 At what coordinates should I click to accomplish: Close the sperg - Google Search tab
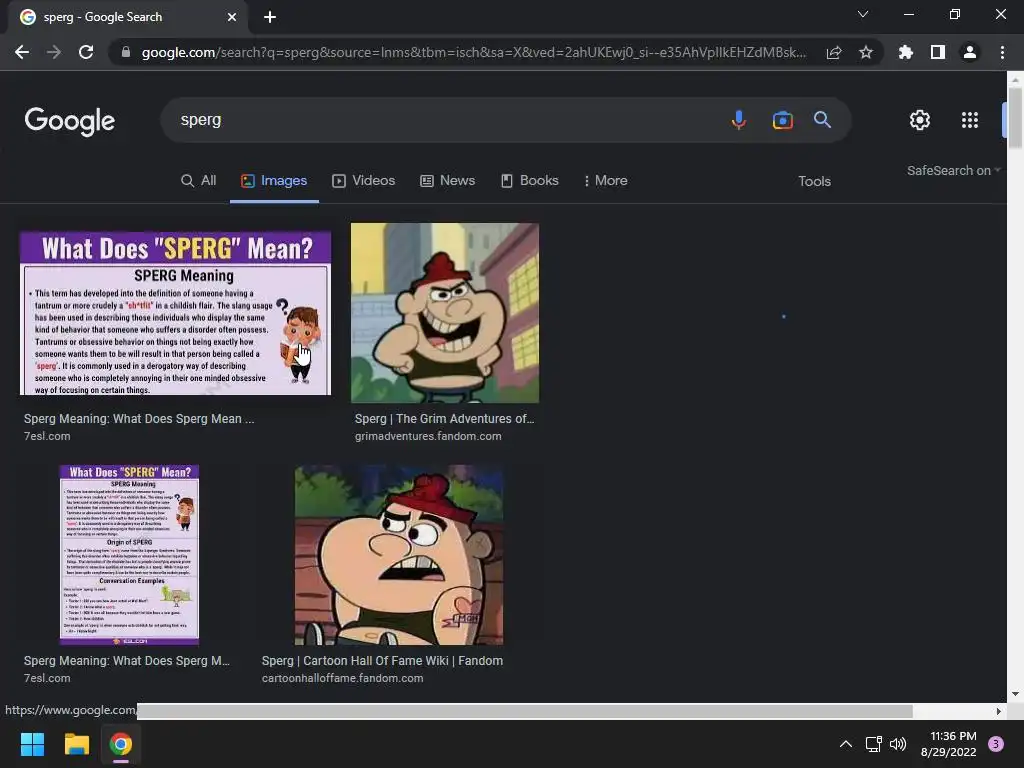(x=232, y=17)
